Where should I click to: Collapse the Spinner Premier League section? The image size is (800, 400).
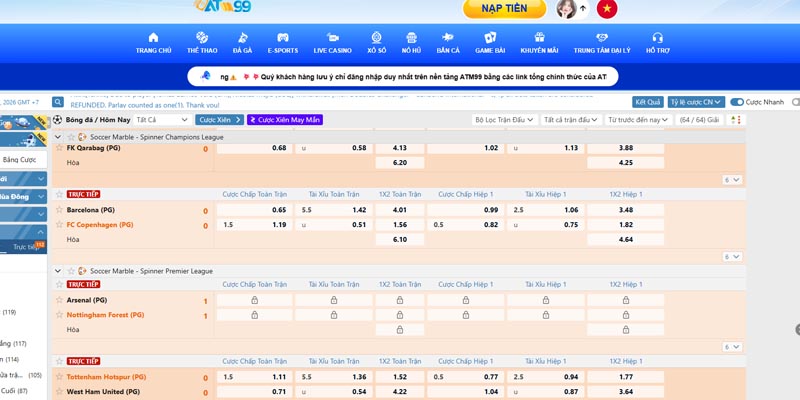[x=57, y=271]
